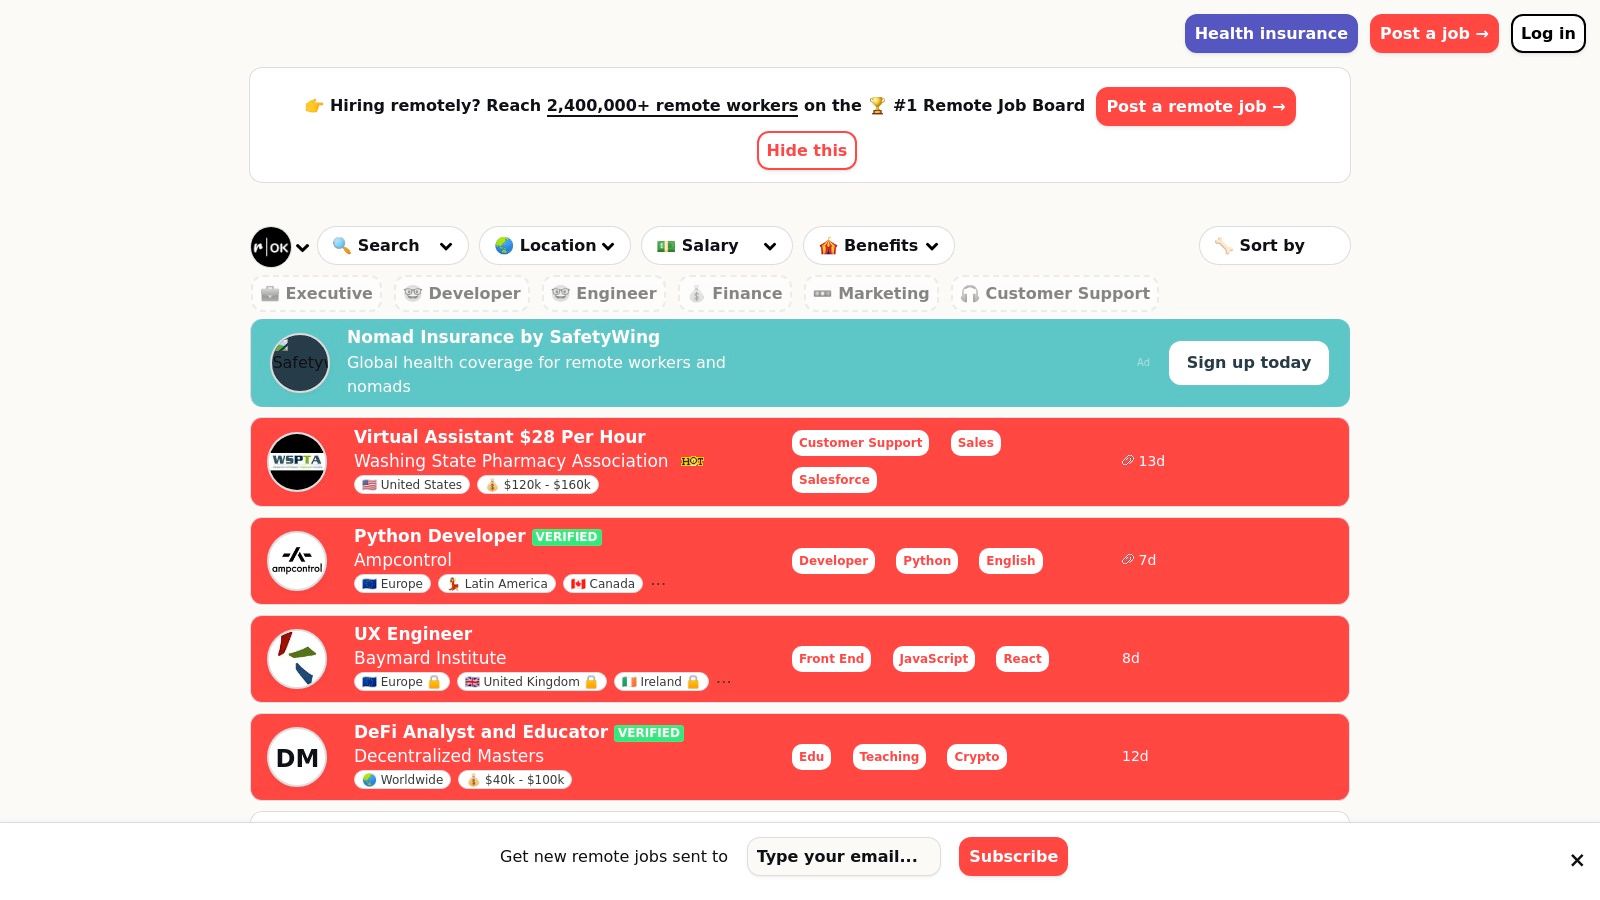Click the Ireland location tag
Viewport: 1600px width, 900px height.
point(661,682)
